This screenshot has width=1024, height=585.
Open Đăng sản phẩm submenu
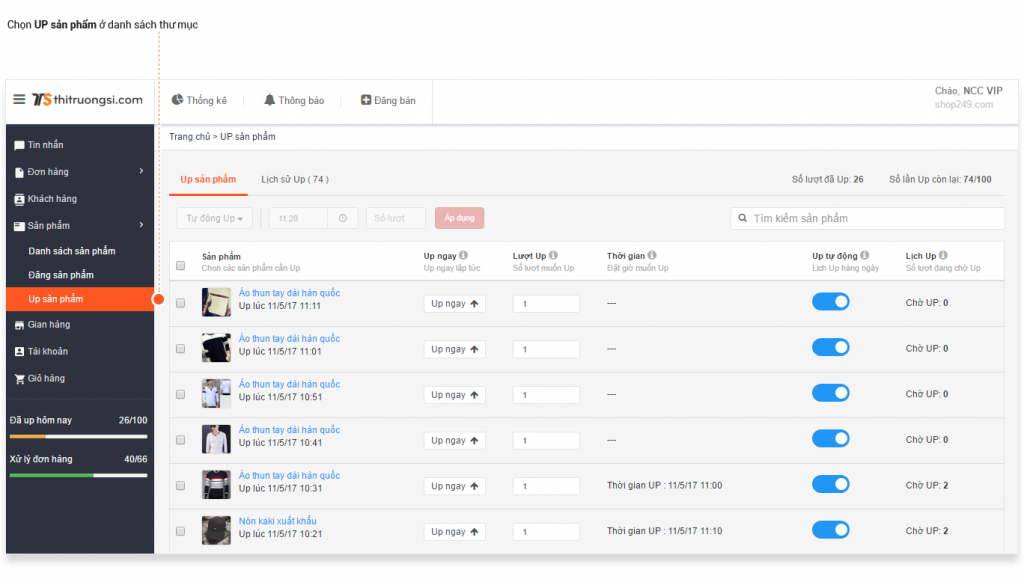pos(61,275)
